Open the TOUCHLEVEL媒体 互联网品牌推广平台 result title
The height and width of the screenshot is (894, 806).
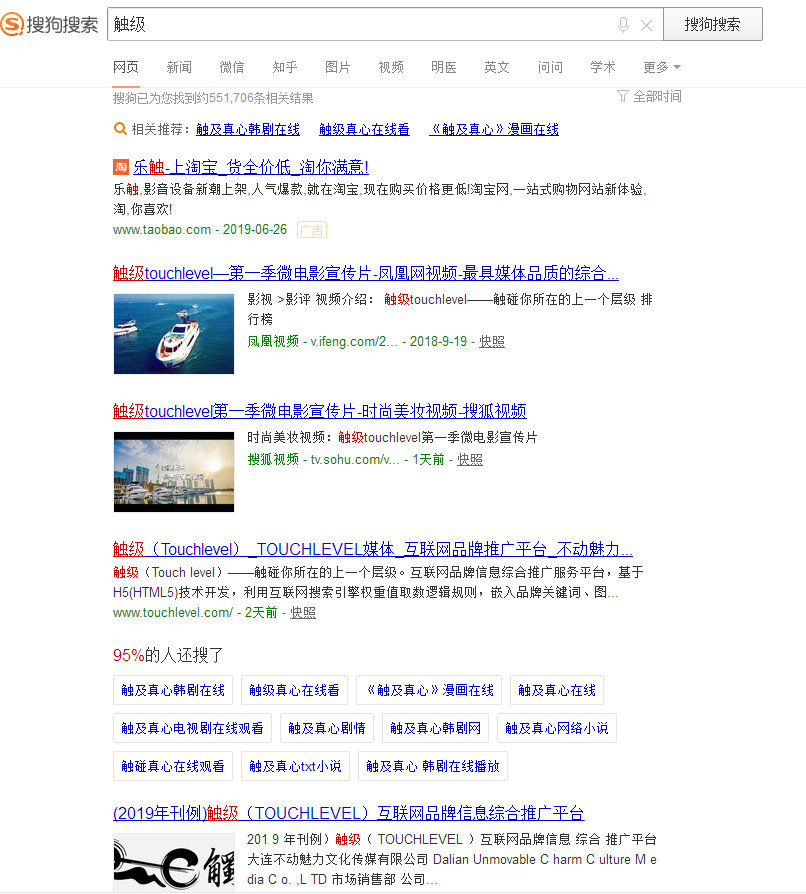tap(373, 549)
